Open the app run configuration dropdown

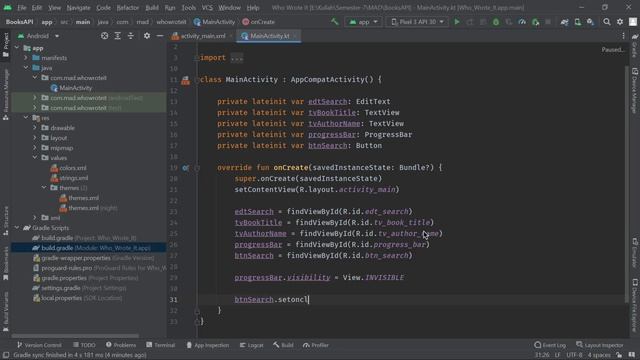[x=363, y=22]
